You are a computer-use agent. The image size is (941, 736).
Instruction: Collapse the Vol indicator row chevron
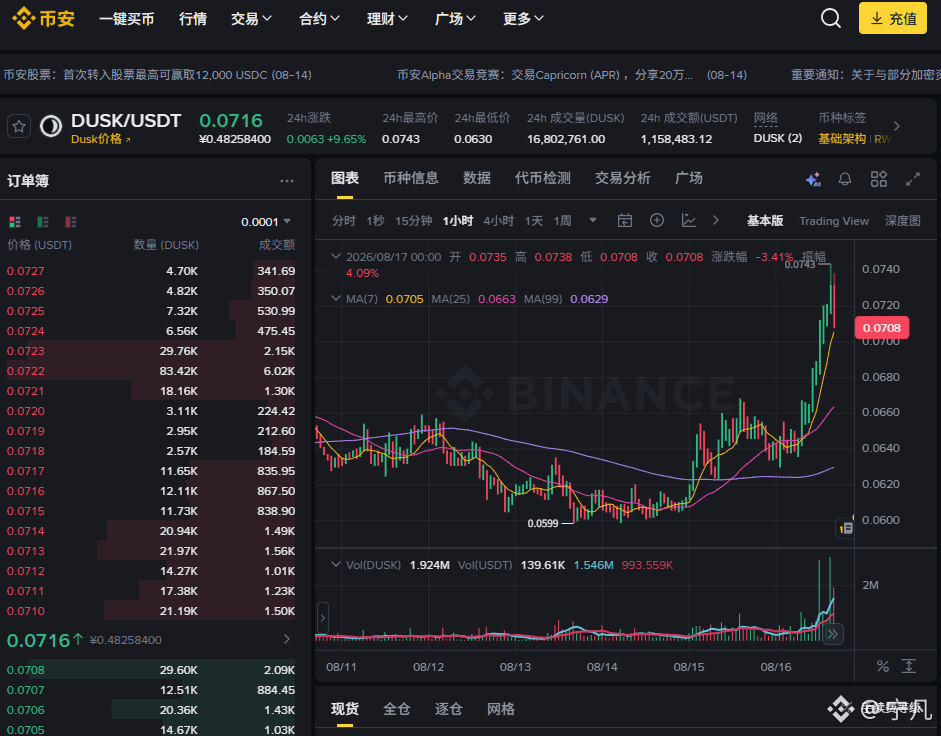335,564
